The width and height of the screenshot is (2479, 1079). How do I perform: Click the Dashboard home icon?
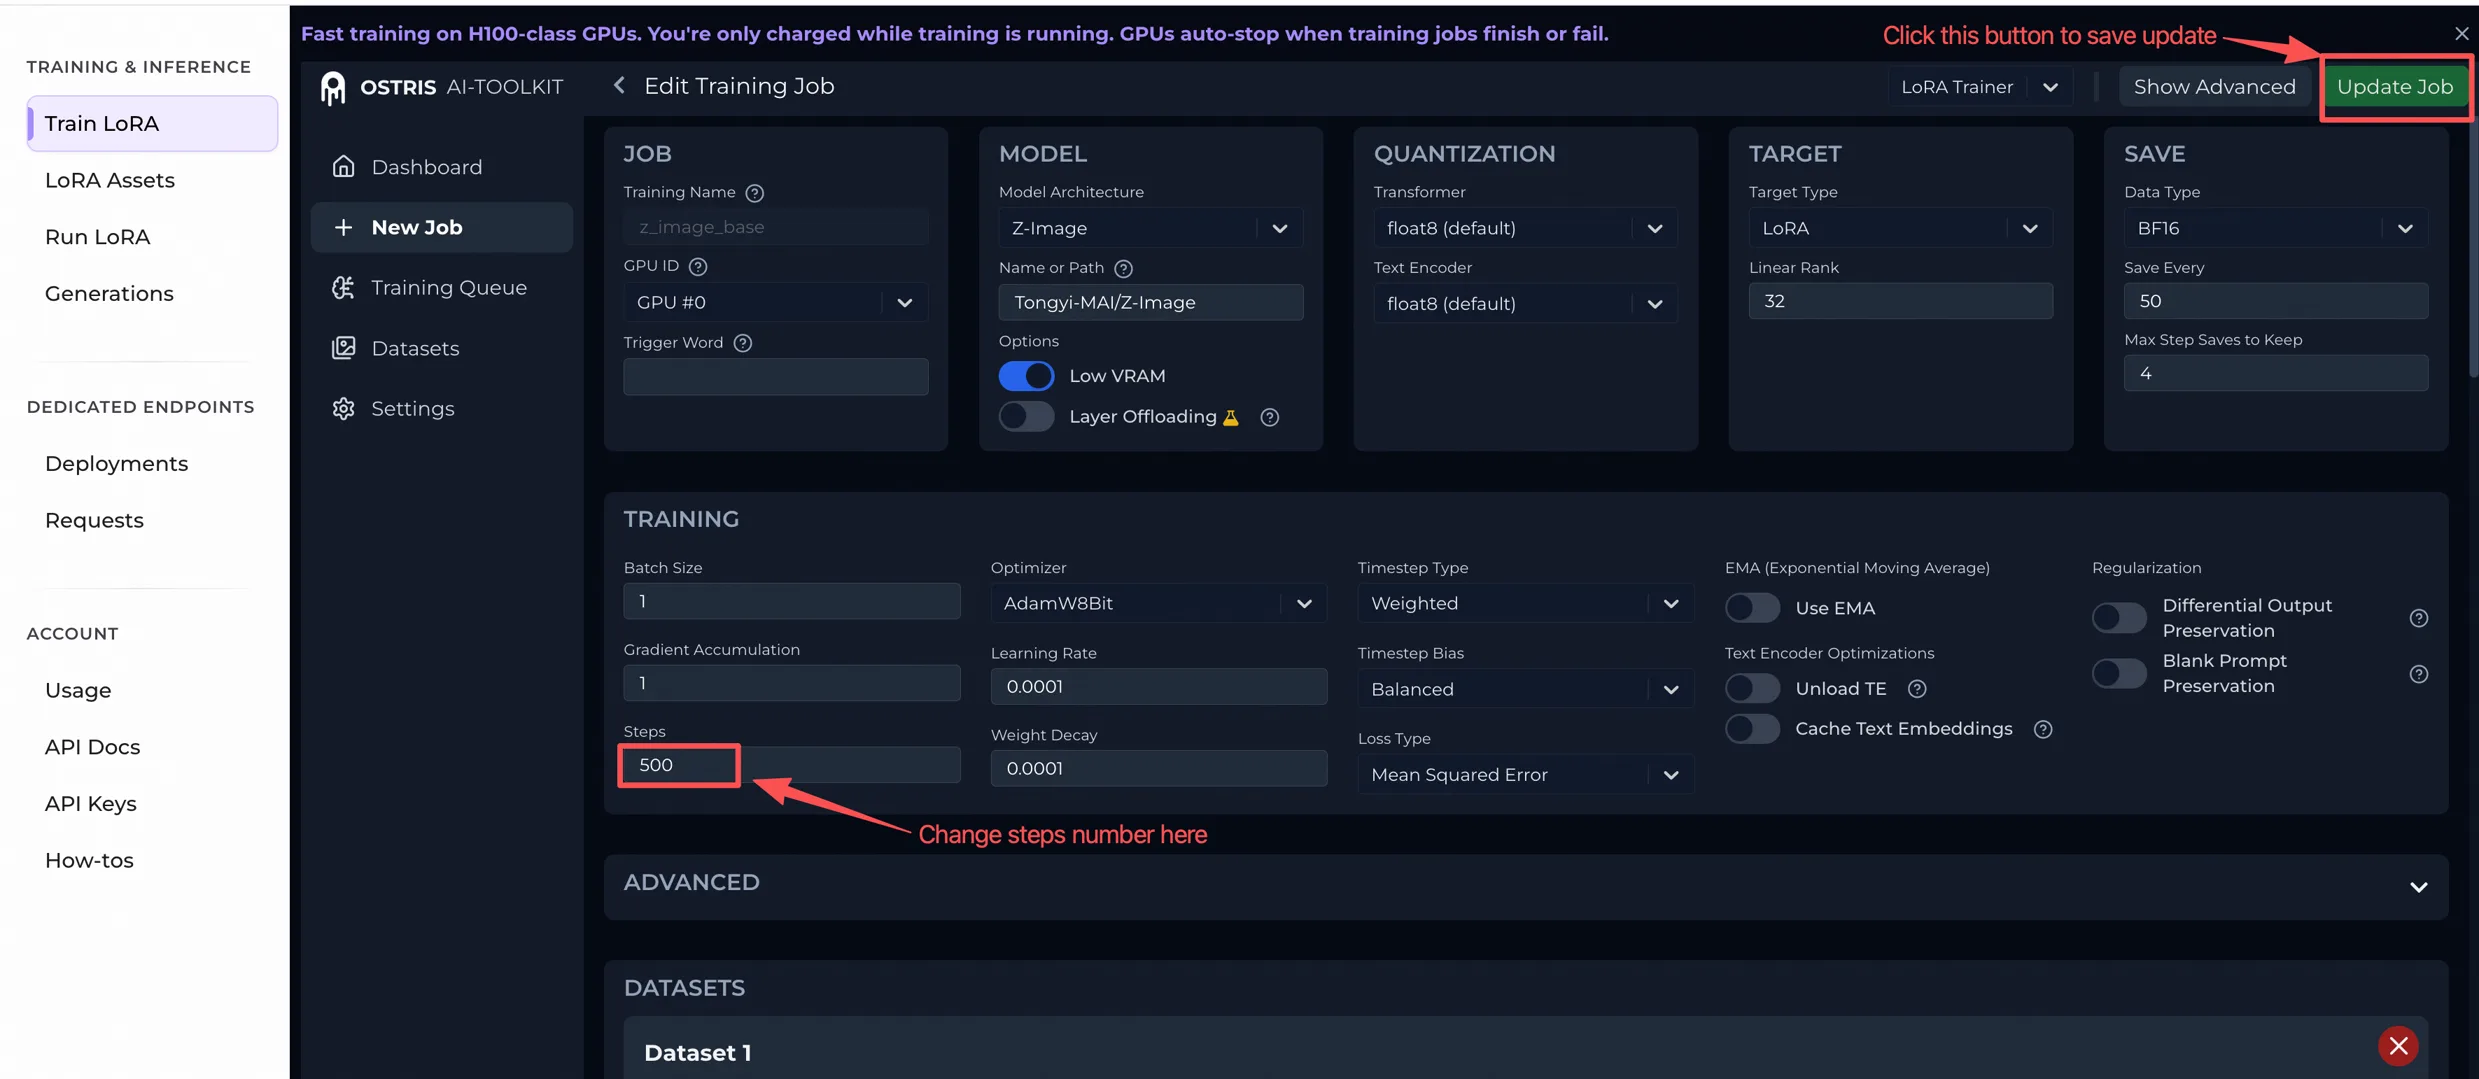point(343,167)
